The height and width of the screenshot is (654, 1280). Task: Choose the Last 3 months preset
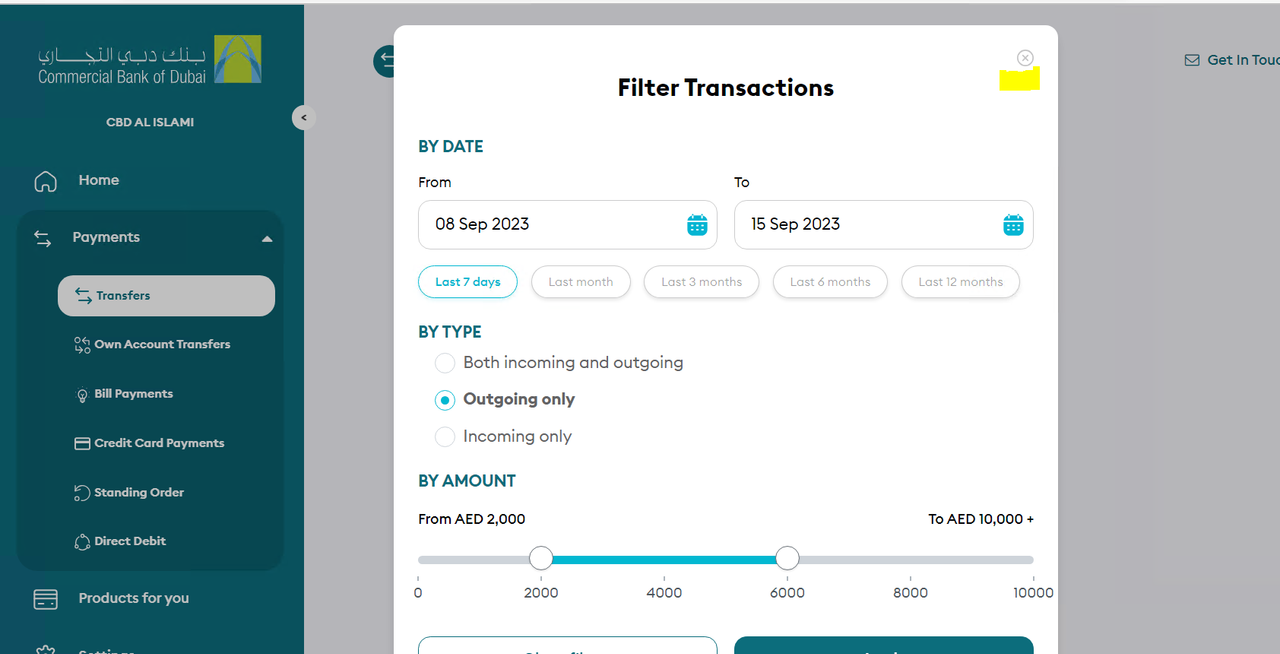click(x=701, y=282)
